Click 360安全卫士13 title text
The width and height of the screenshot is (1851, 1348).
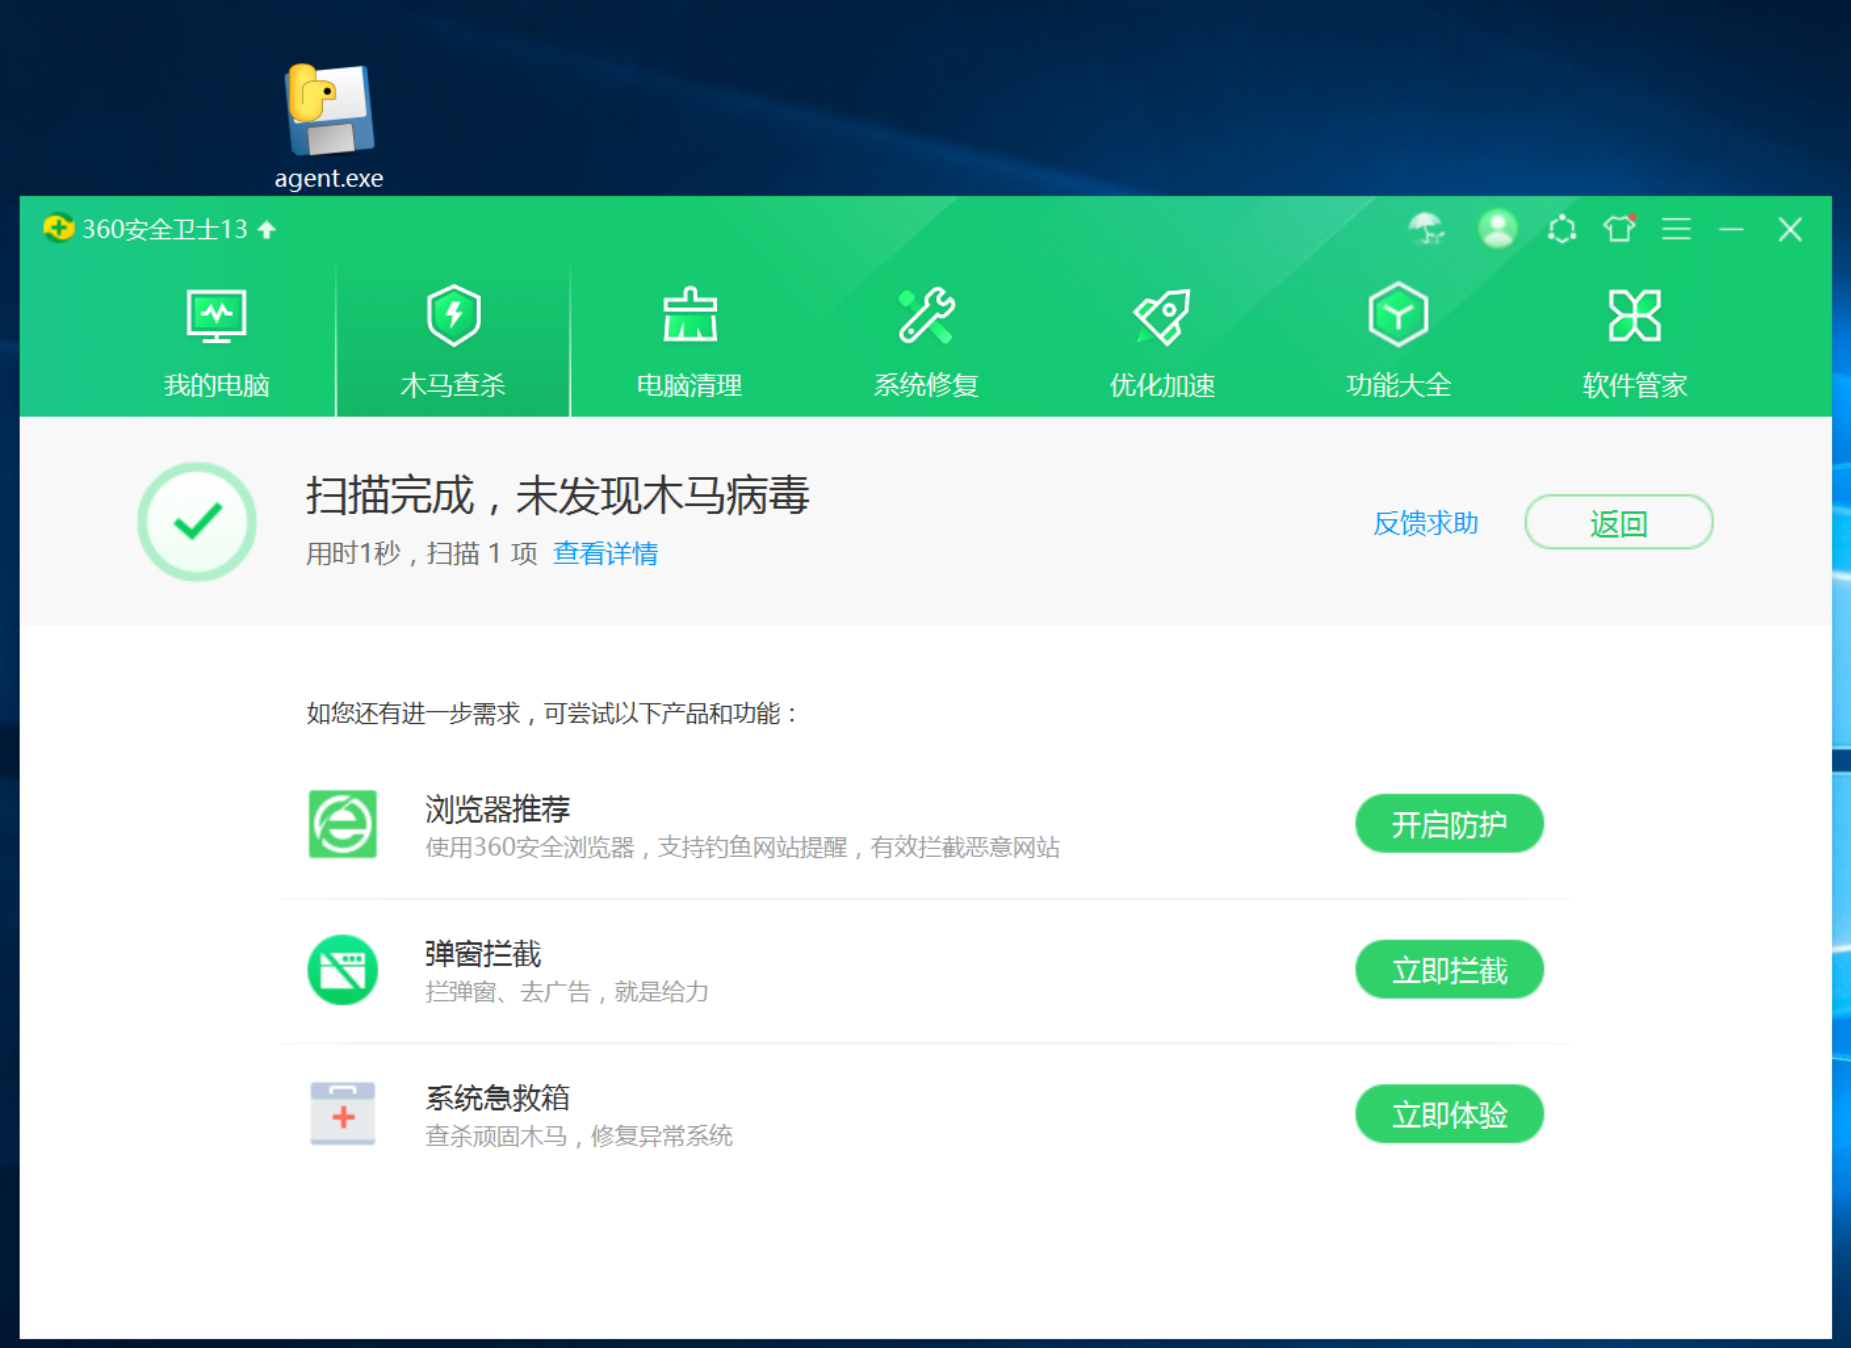click(x=165, y=229)
